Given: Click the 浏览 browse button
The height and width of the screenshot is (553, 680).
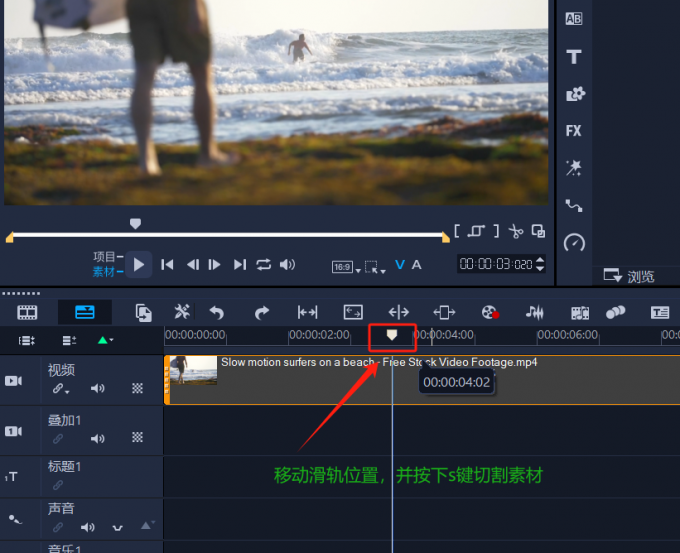Looking at the screenshot, I should 630,276.
